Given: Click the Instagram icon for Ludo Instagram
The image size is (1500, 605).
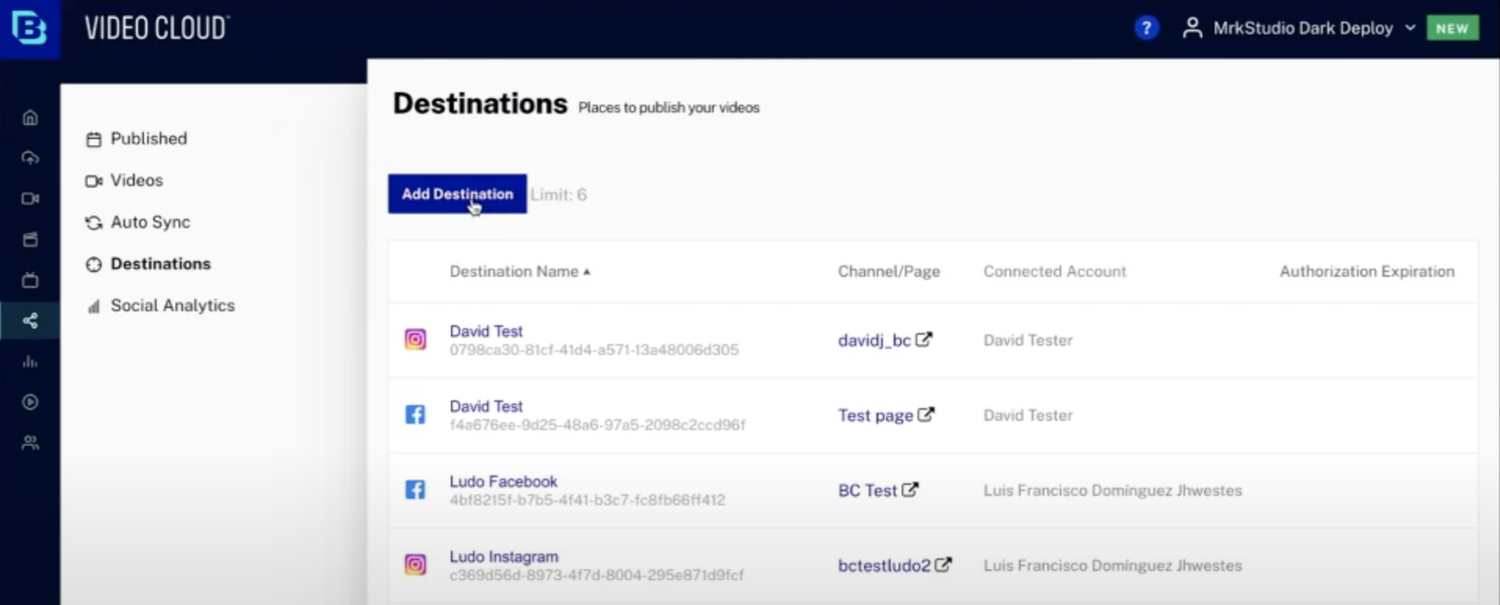Looking at the screenshot, I should pos(415,565).
